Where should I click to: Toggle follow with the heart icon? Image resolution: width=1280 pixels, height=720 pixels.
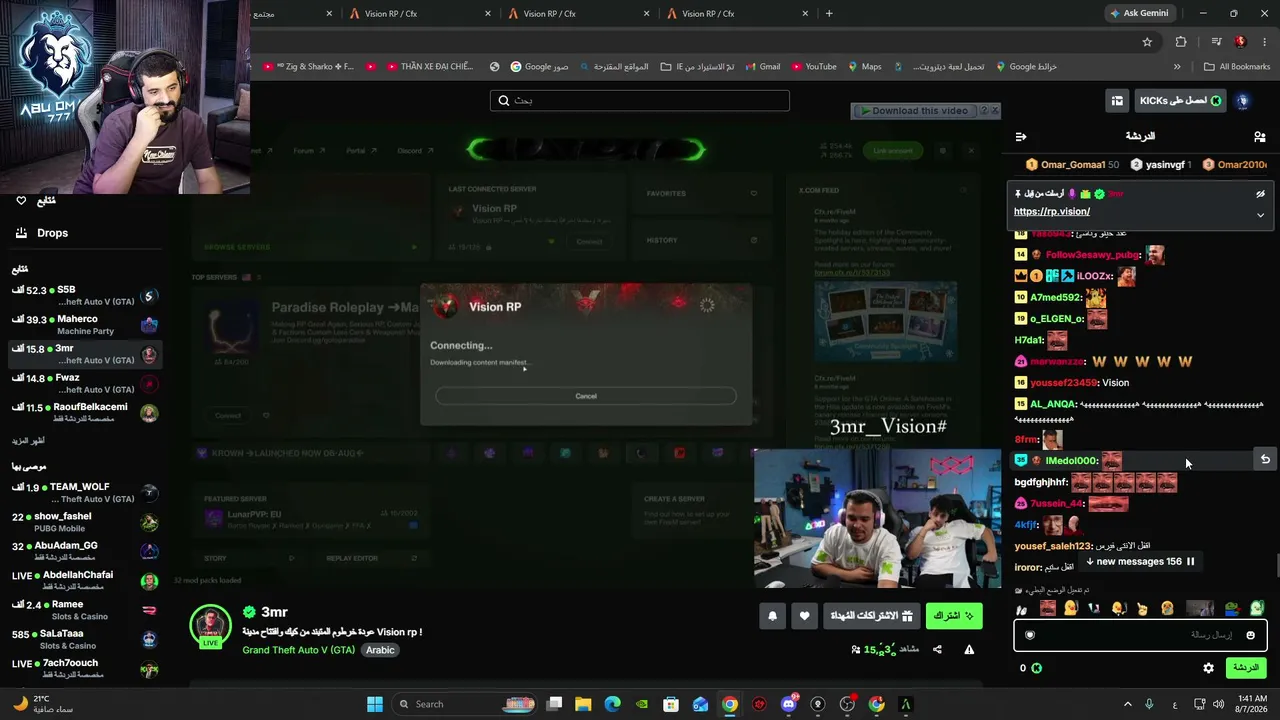[x=804, y=616]
